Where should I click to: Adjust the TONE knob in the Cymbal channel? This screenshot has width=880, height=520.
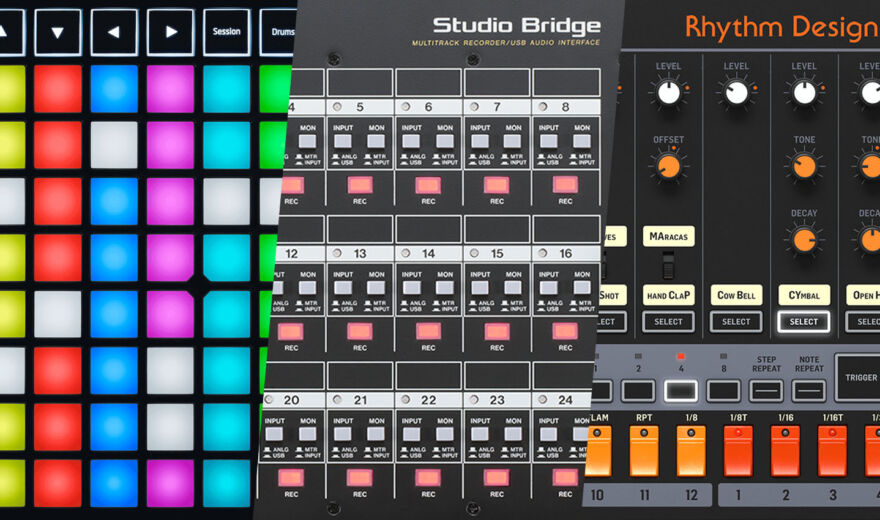click(x=804, y=167)
